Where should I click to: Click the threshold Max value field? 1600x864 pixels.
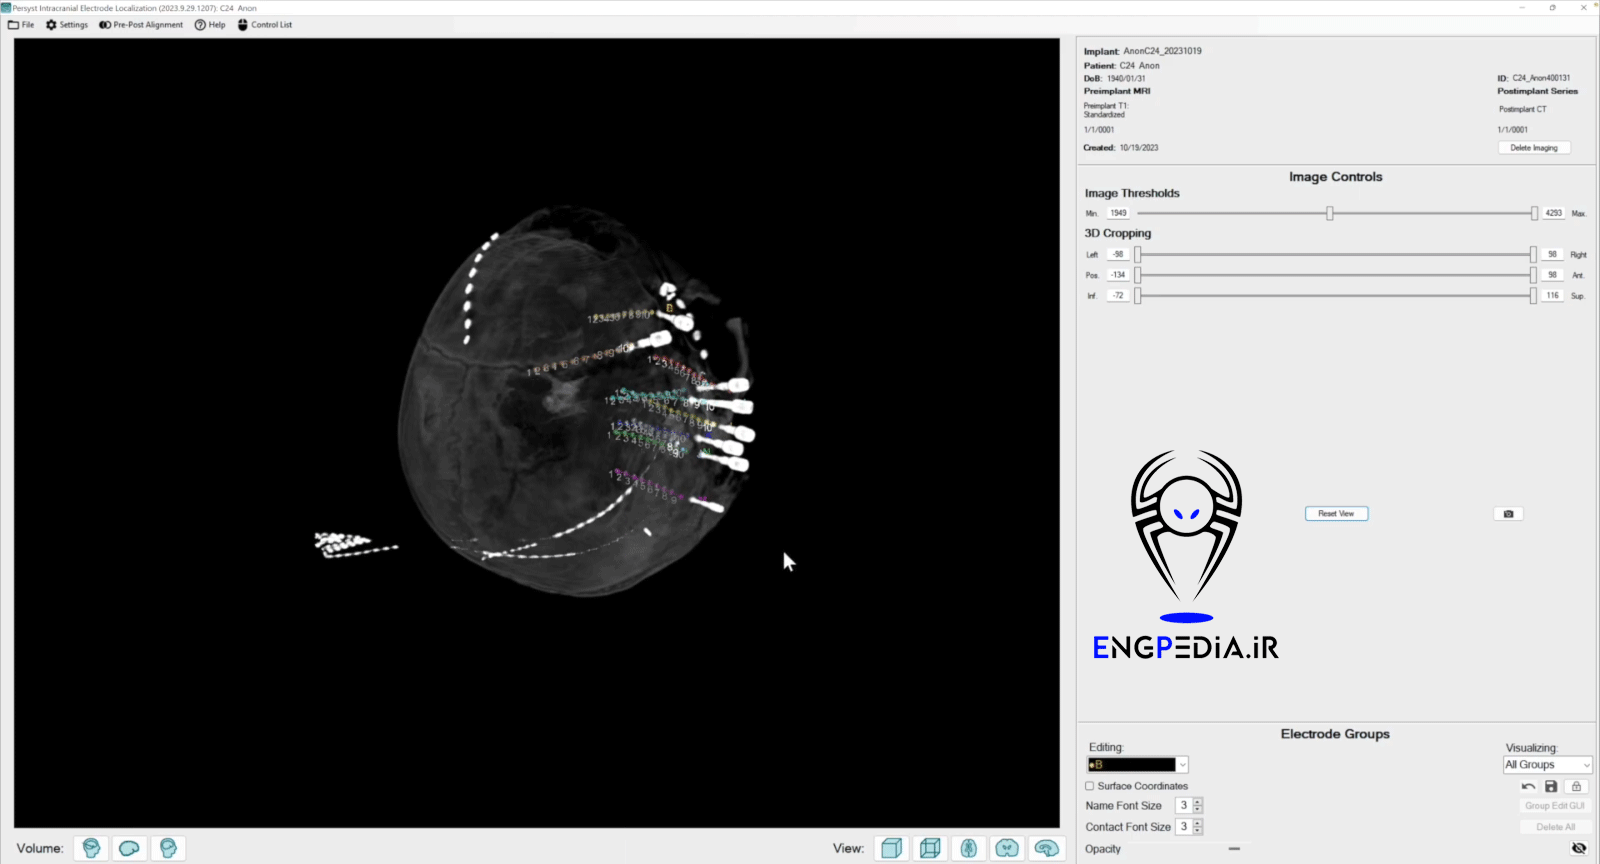(1554, 213)
